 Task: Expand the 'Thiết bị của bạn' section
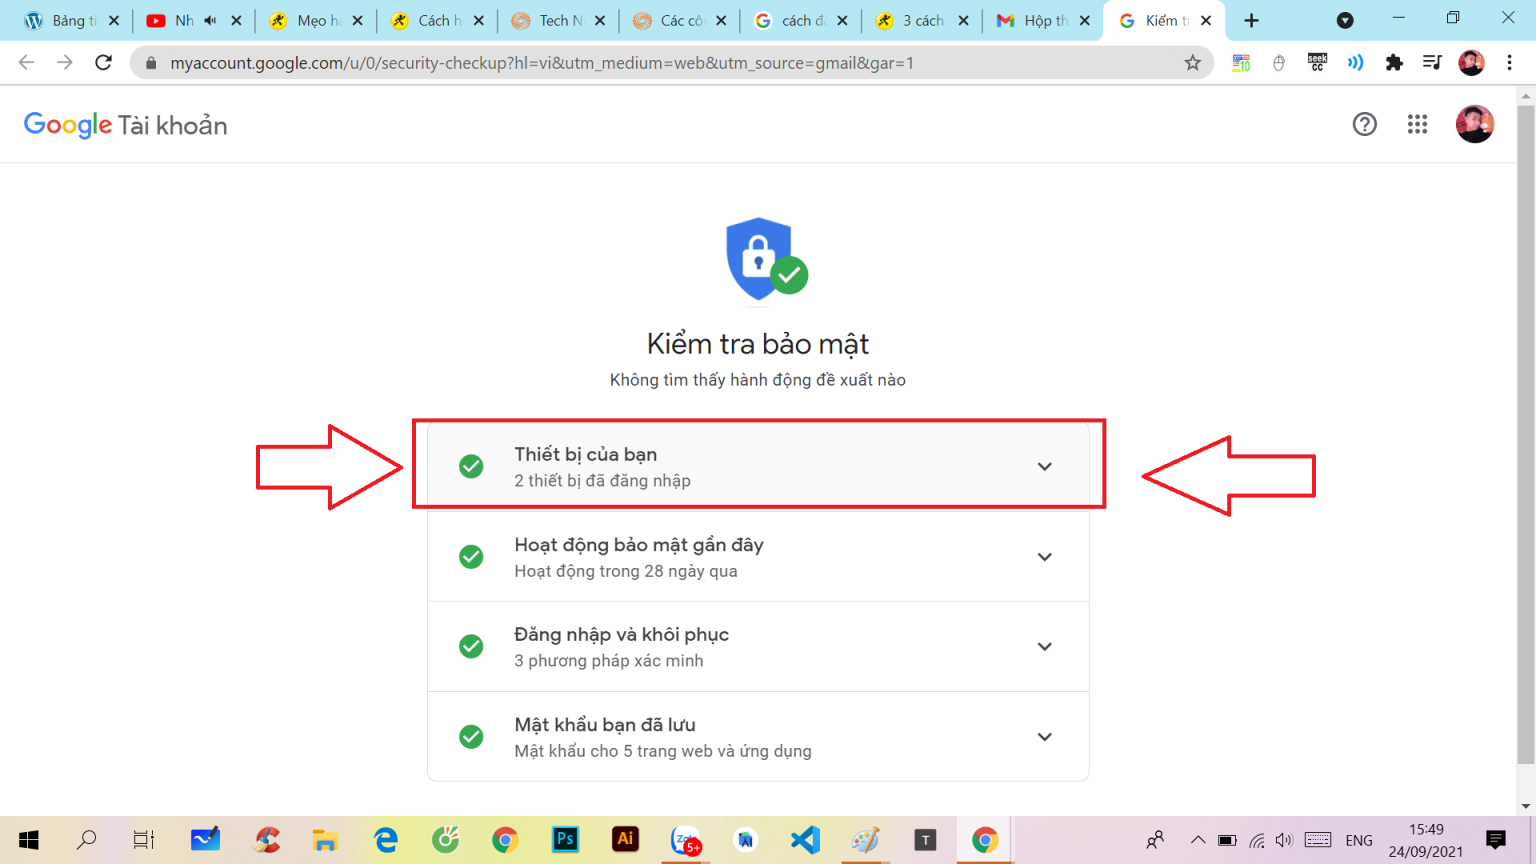click(x=1044, y=467)
